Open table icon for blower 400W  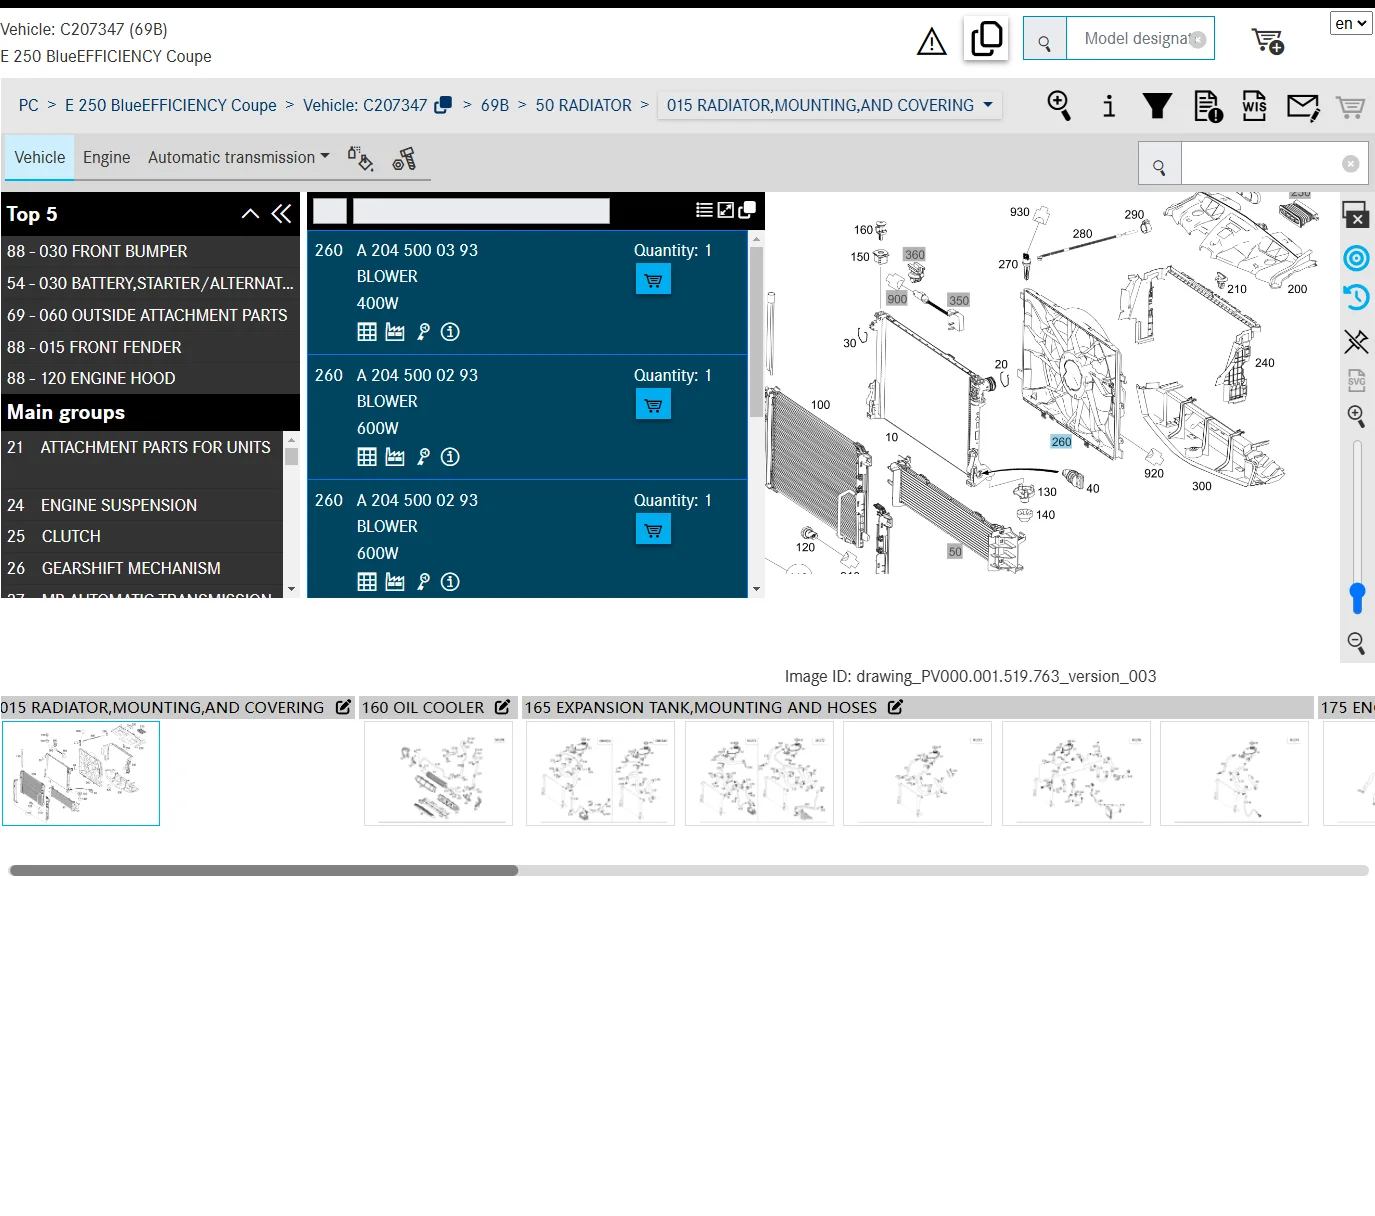coord(367,332)
